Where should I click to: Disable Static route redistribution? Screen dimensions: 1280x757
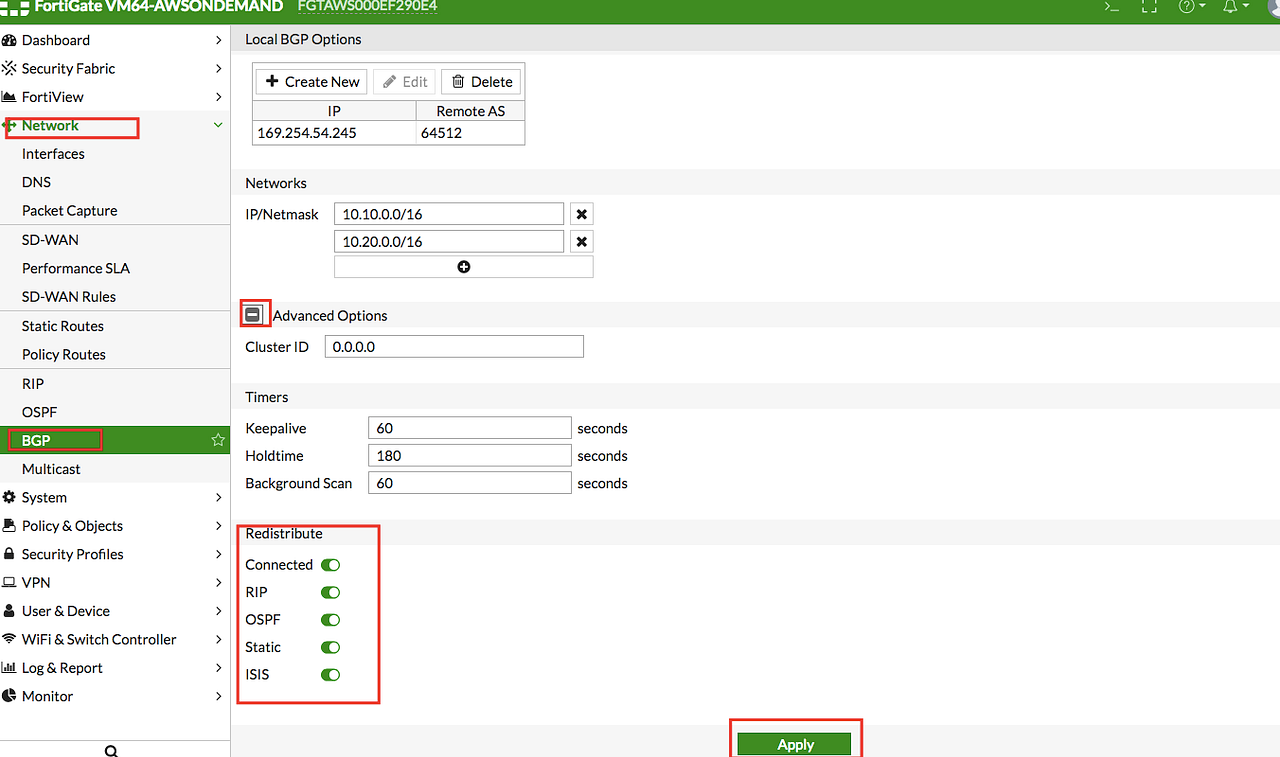[x=330, y=647]
